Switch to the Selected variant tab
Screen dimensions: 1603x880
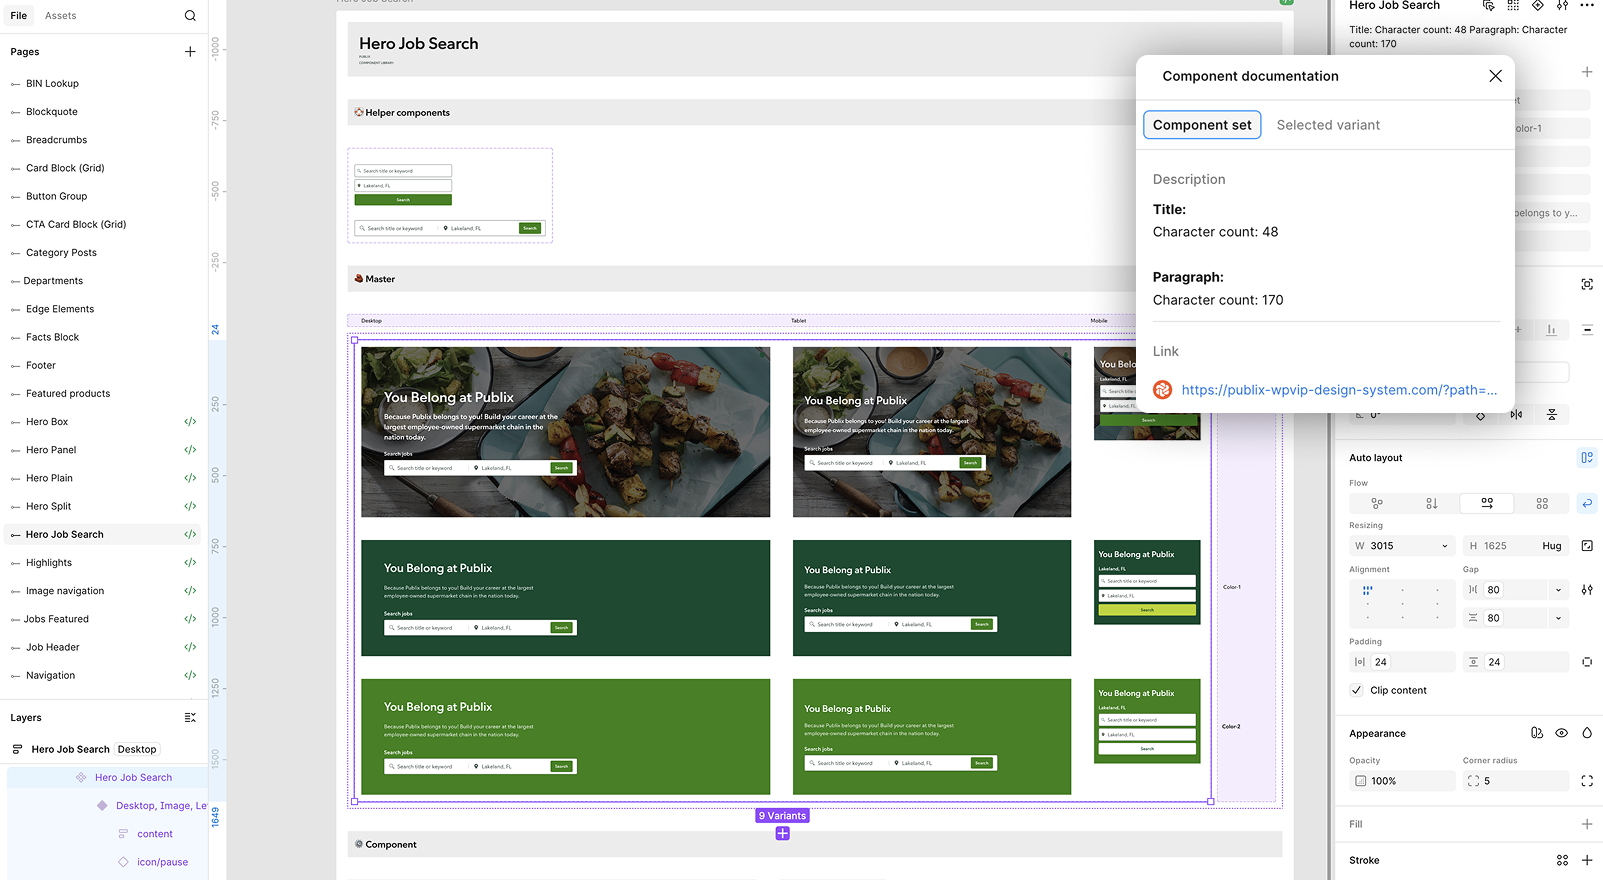[x=1328, y=125]
